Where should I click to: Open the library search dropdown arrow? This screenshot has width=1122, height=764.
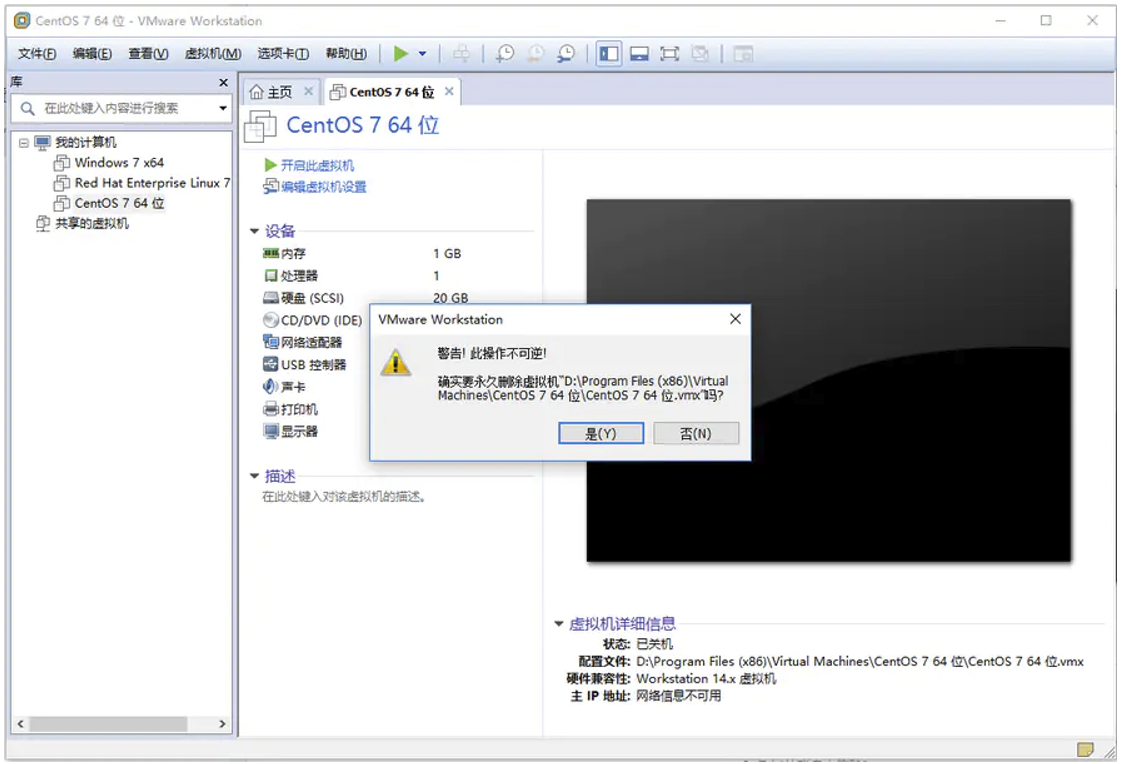223,108
